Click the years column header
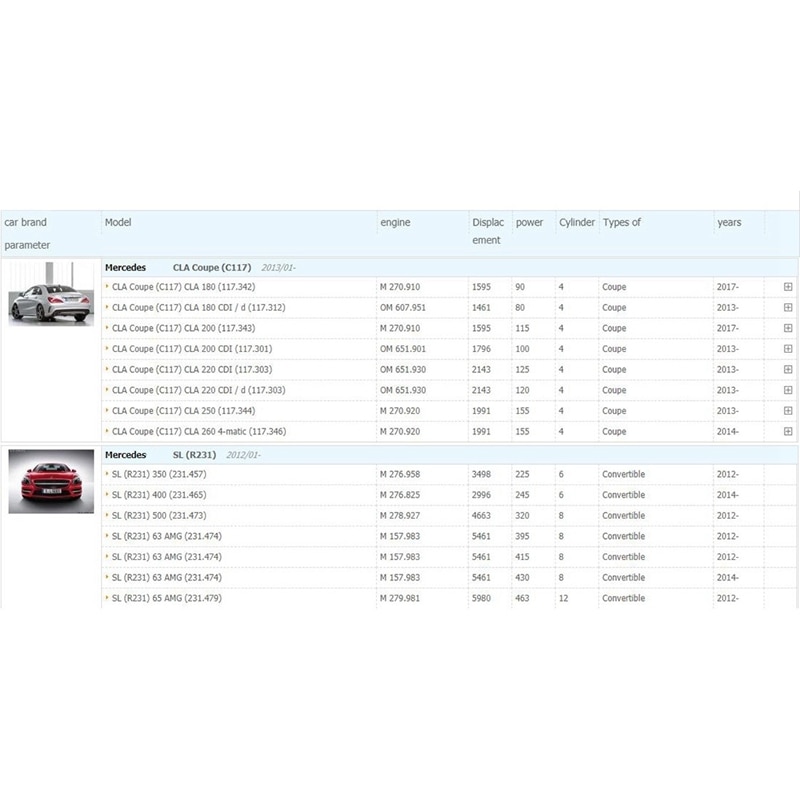 [x=730, y=222]
